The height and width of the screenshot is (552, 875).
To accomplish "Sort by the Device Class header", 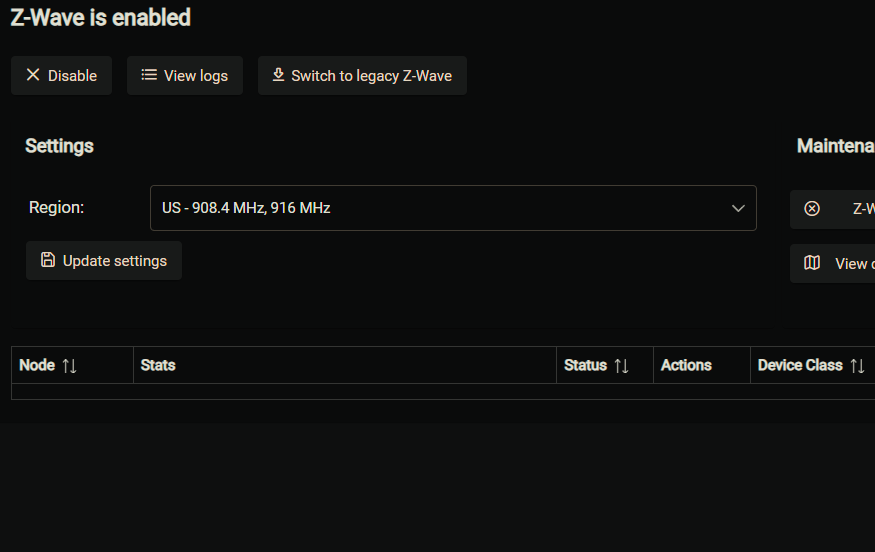I will click(x=800, y=365).
